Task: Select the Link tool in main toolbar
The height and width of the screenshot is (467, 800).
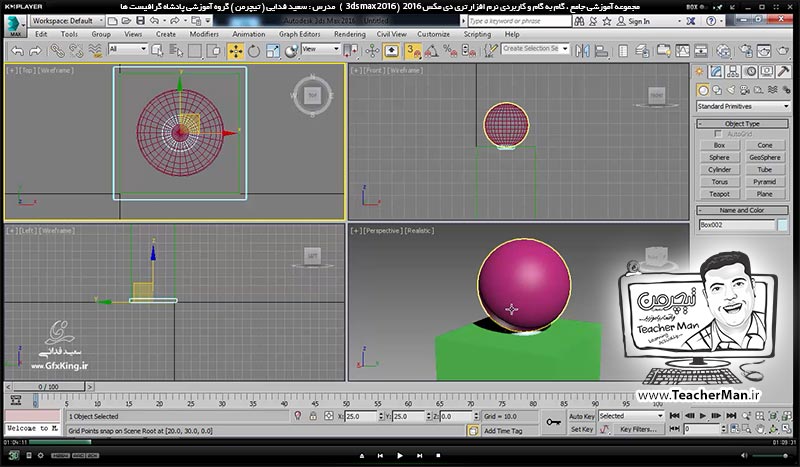Action: (x=57, y=51)
